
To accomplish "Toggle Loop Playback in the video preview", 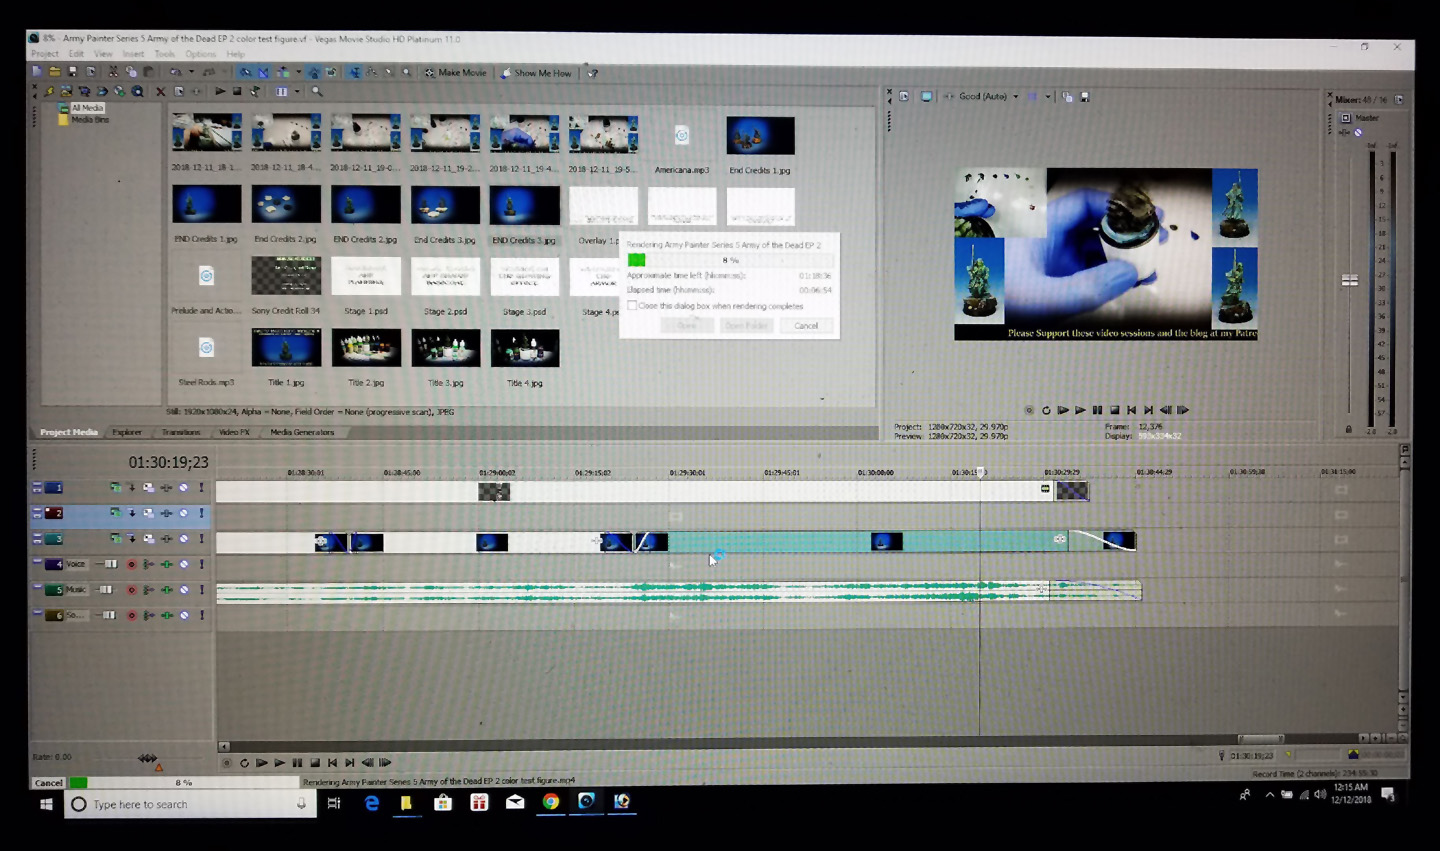I will (1046, 410).
